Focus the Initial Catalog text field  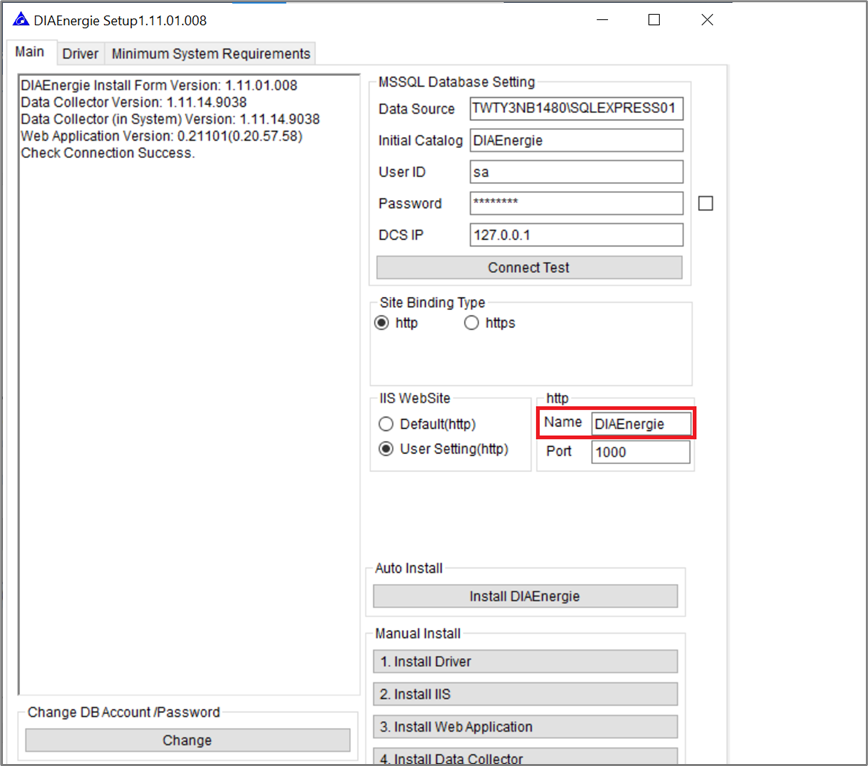click(576, 141)
